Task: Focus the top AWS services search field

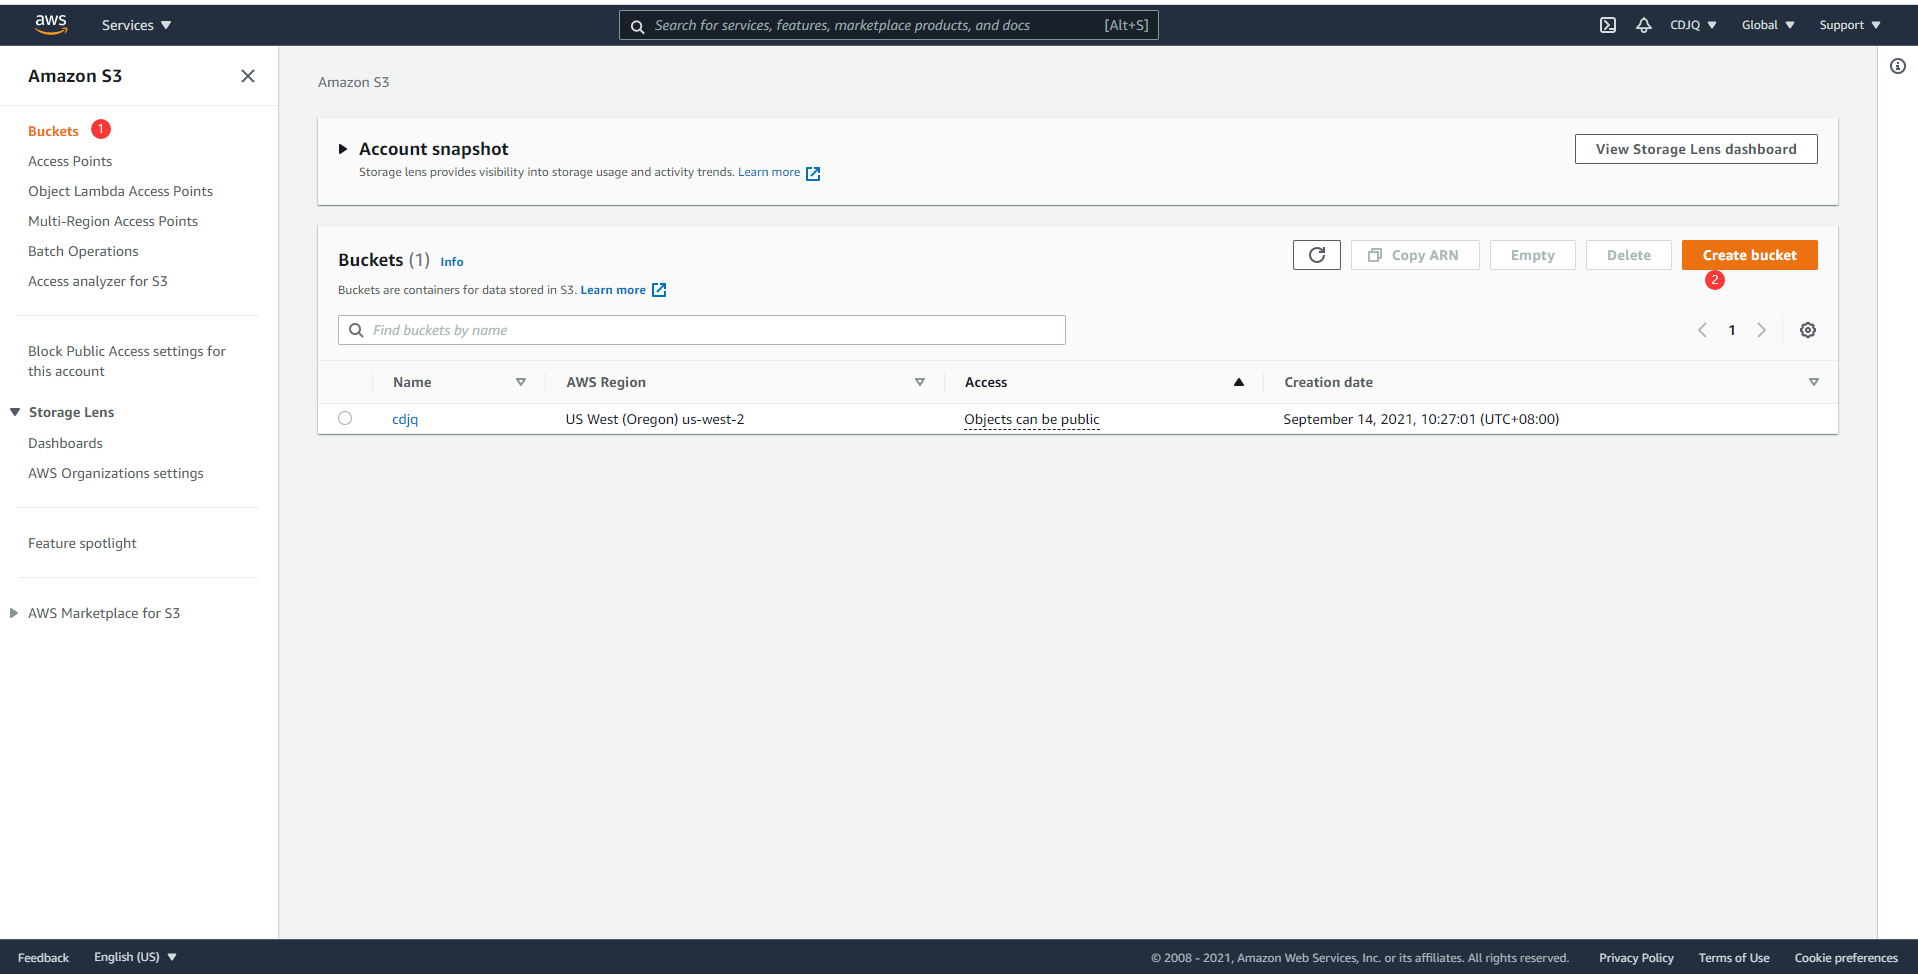Action: [x=889, y=25]
